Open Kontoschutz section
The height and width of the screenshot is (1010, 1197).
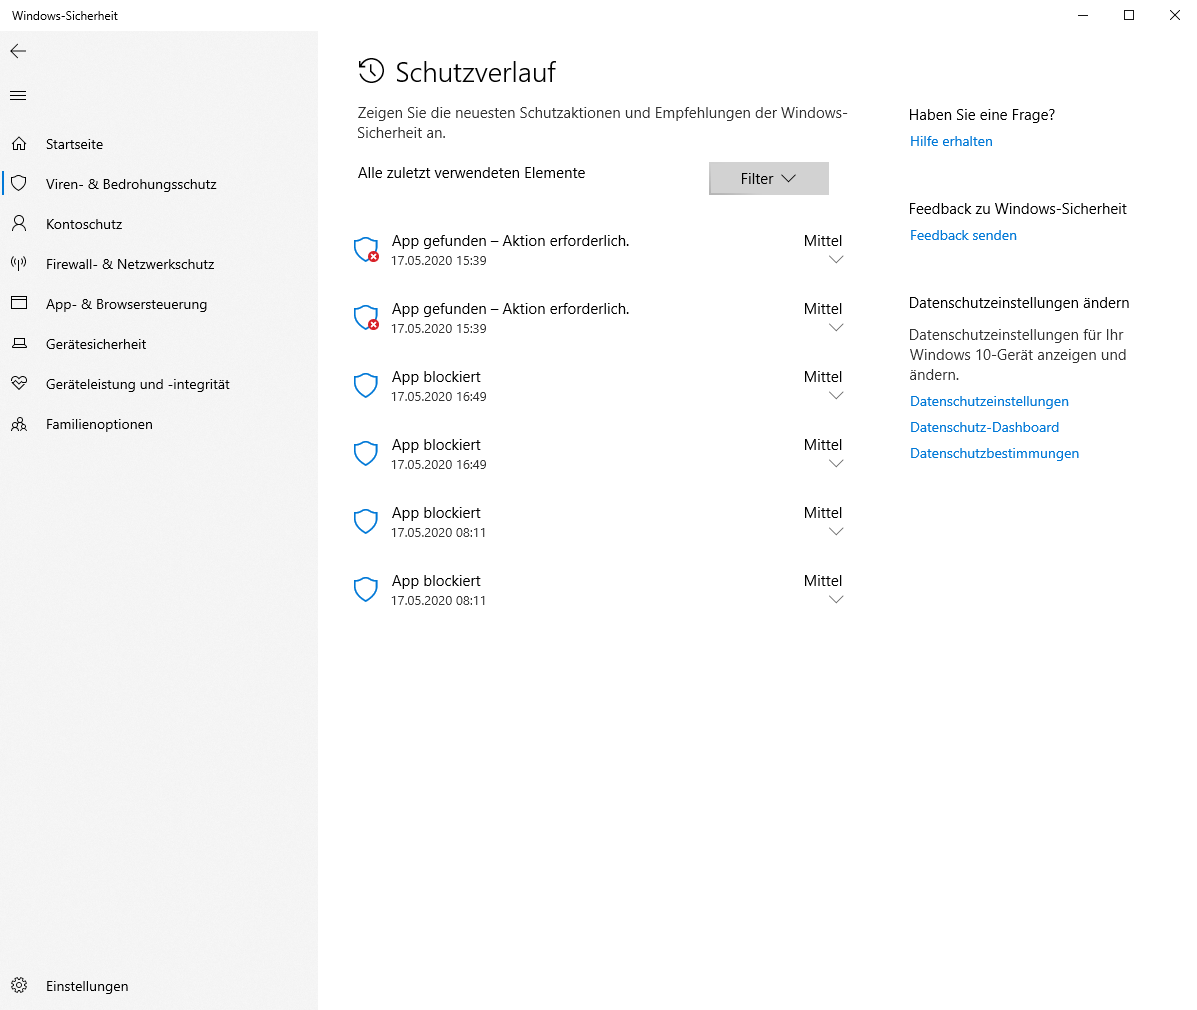159,224
